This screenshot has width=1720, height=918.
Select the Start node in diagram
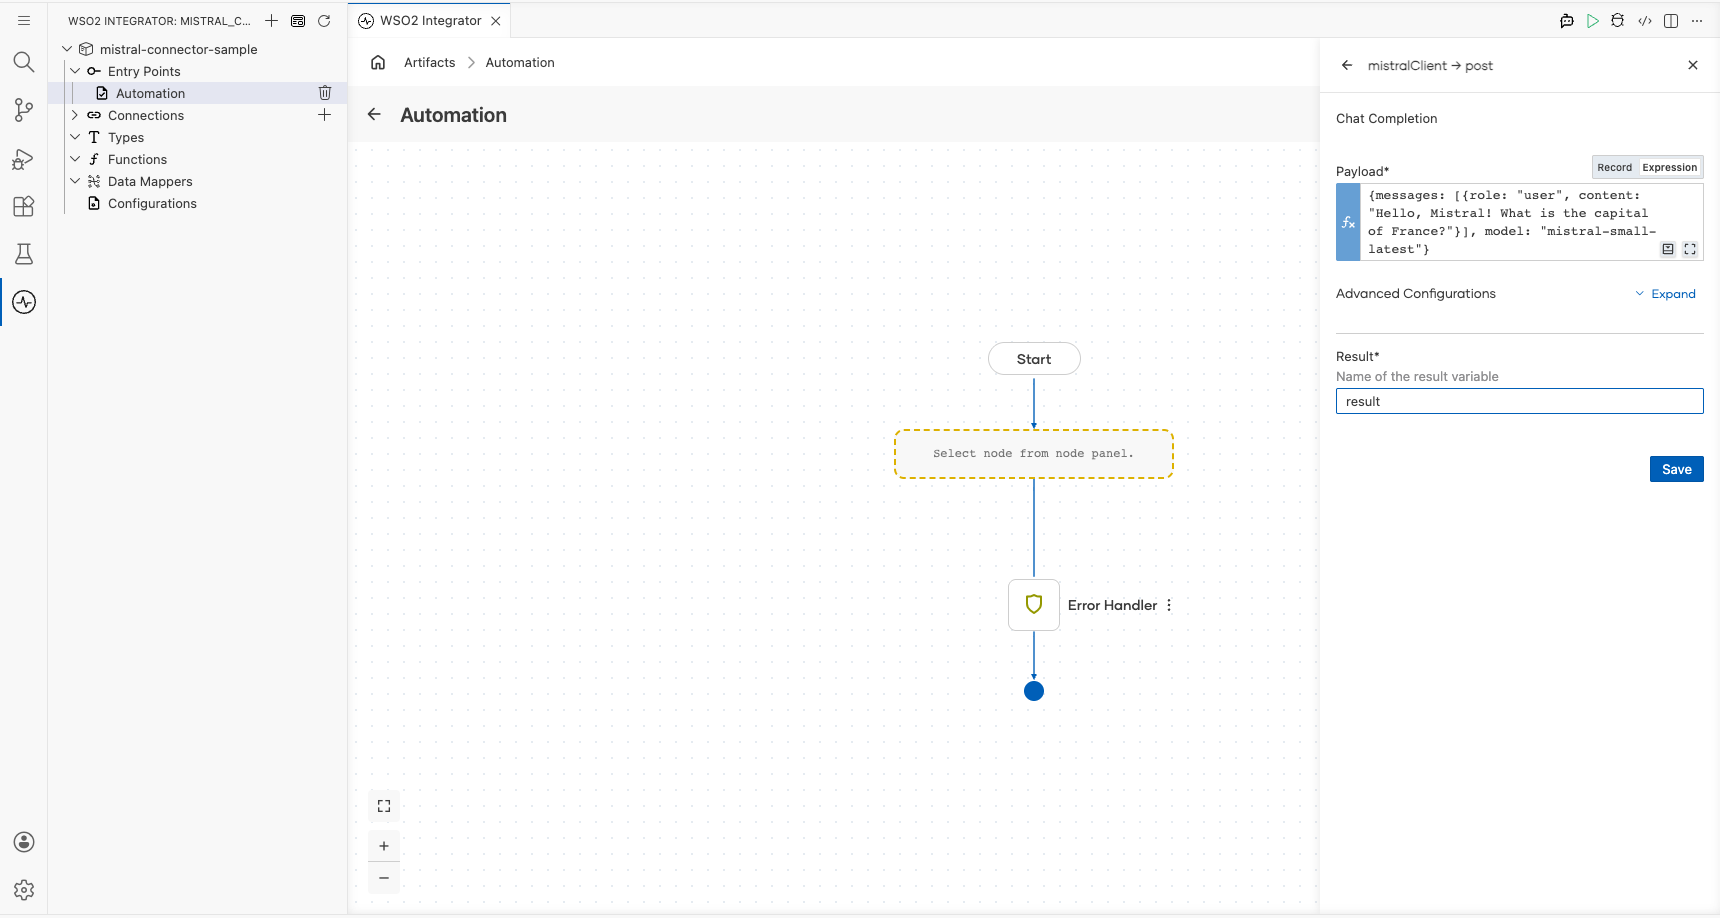coord(1034,359)
